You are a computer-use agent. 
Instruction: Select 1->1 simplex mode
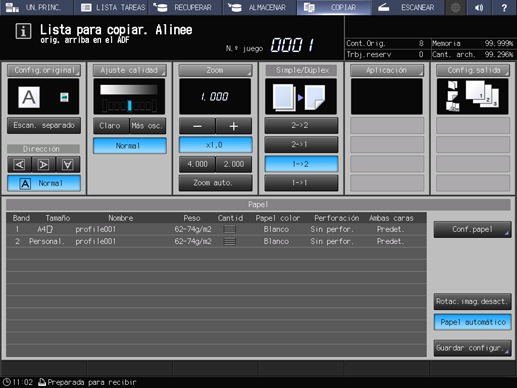(301, 183)
